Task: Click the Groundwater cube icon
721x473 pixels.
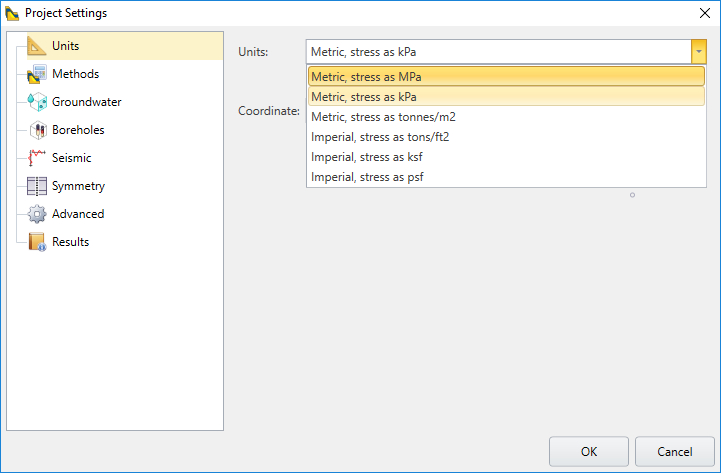Action: pyautogui.click(x=37, y=102)
